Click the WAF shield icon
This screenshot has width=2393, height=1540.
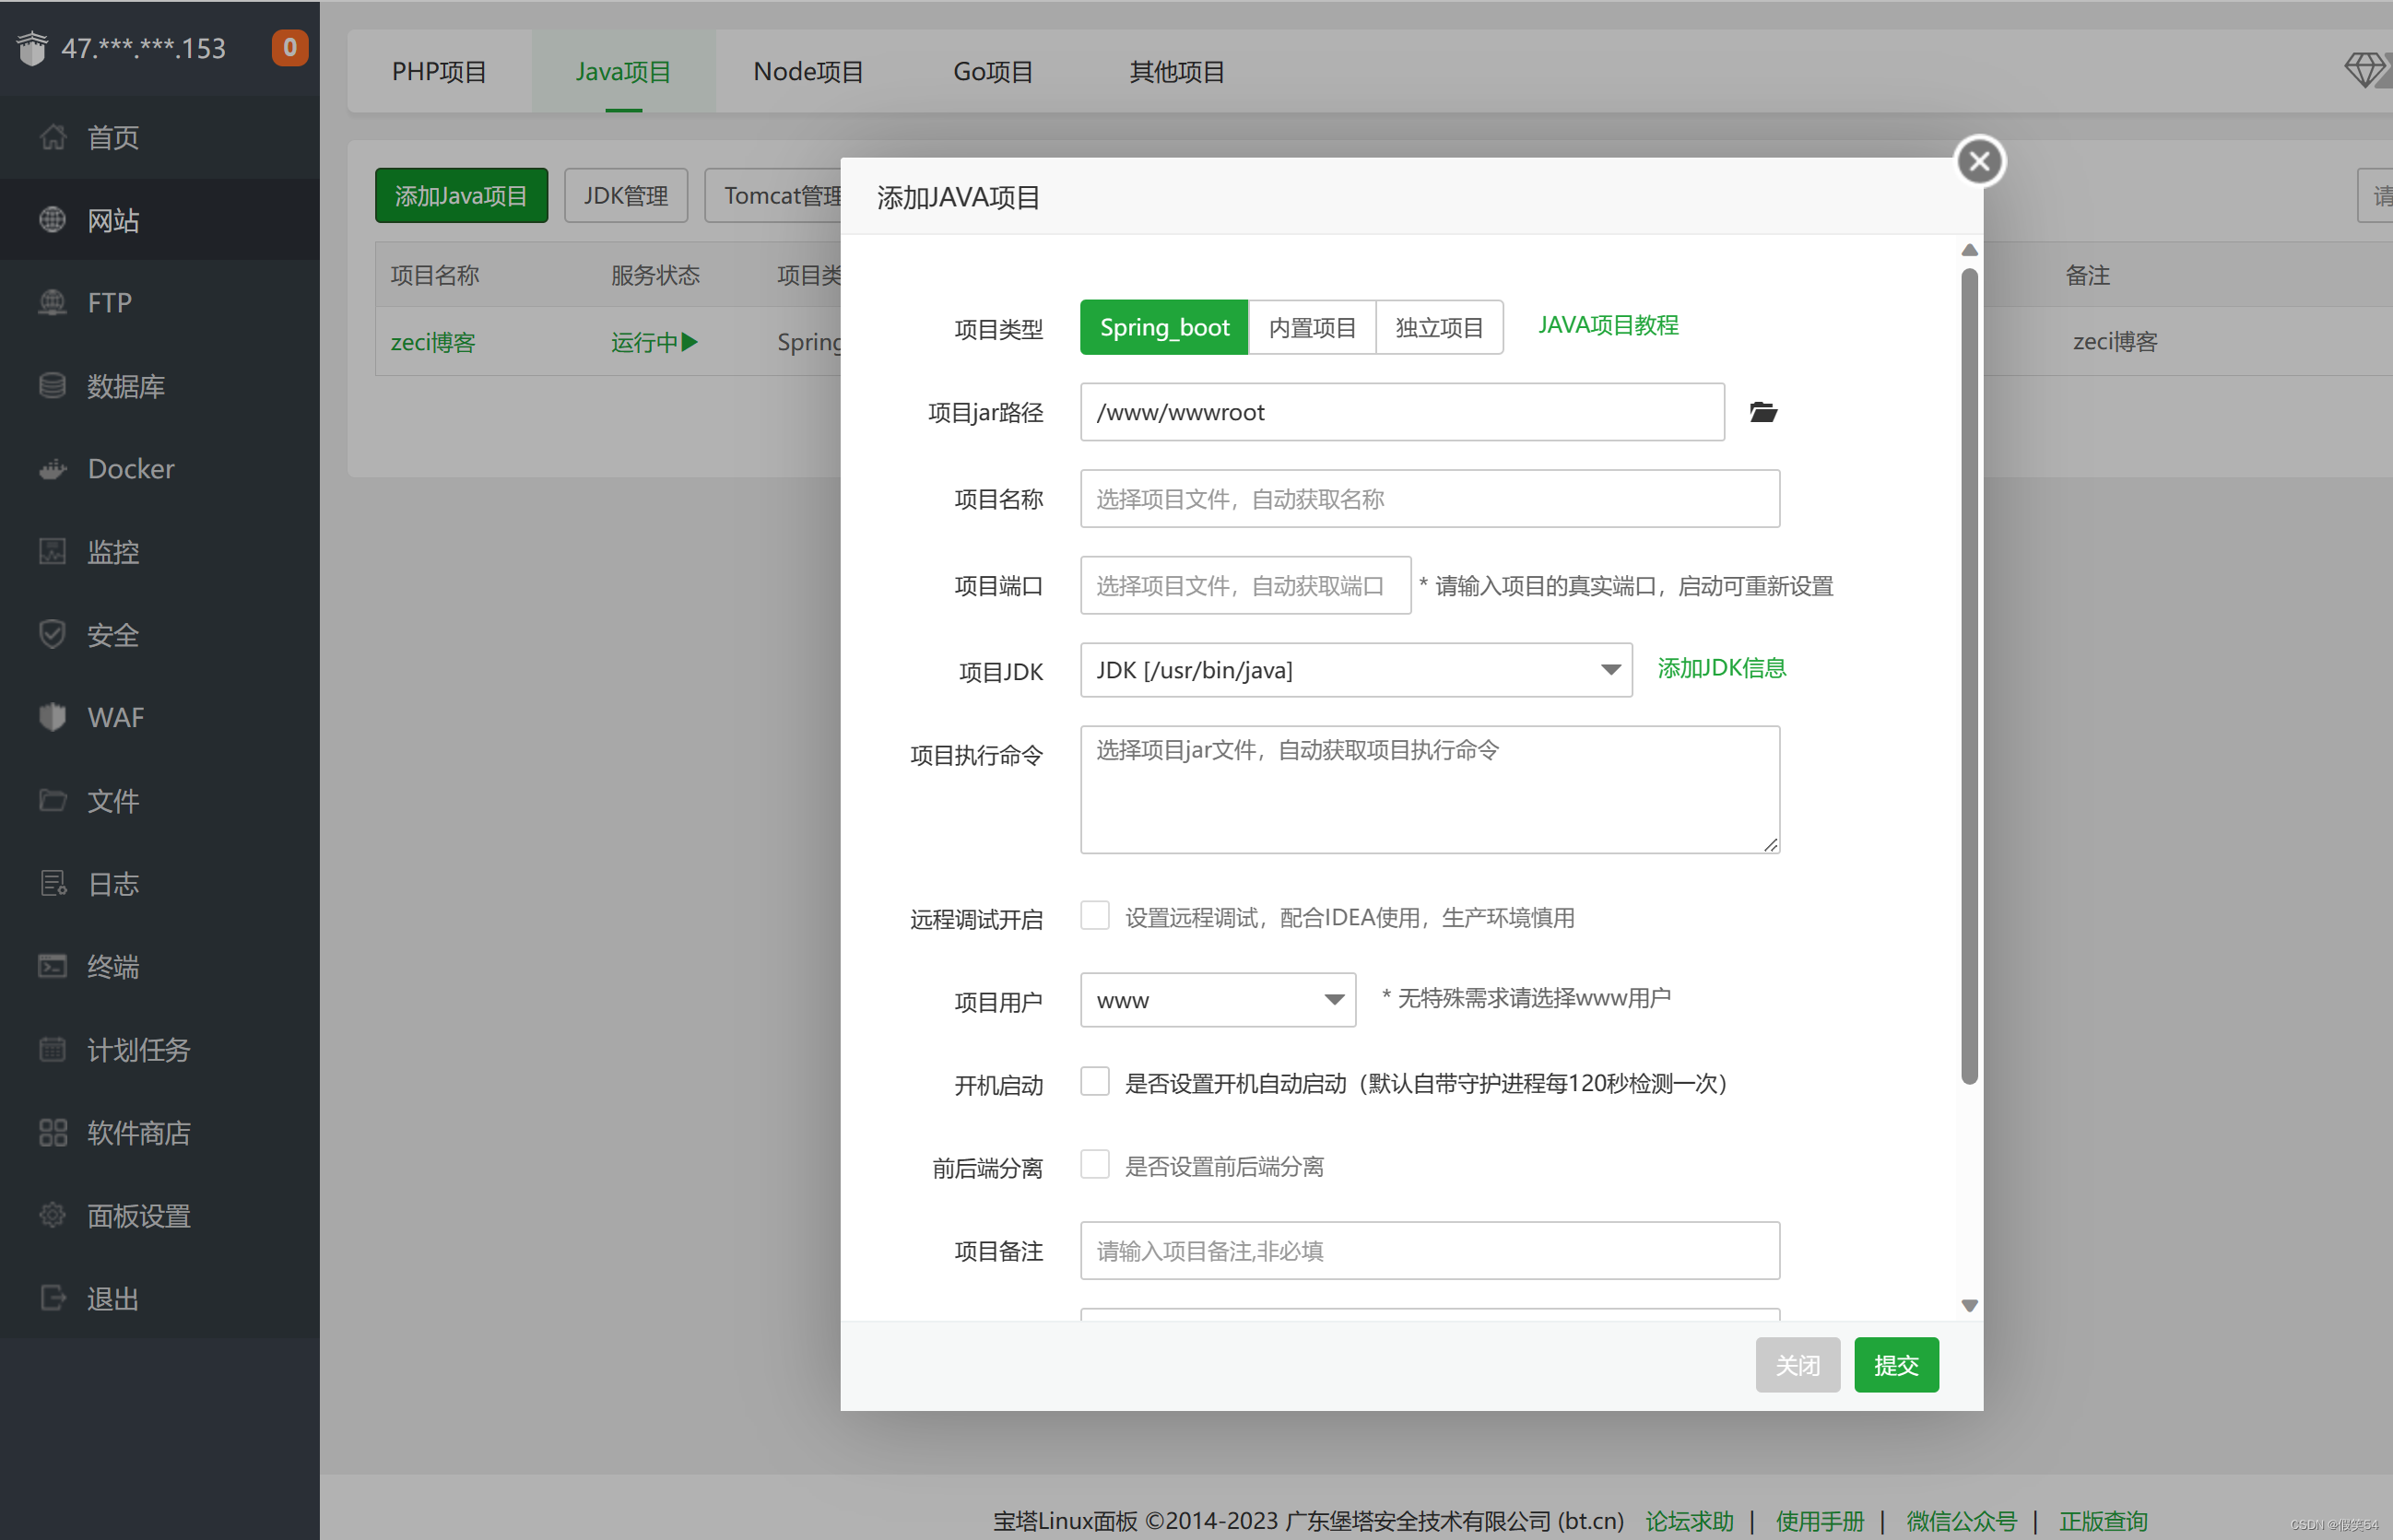(52, 717)
